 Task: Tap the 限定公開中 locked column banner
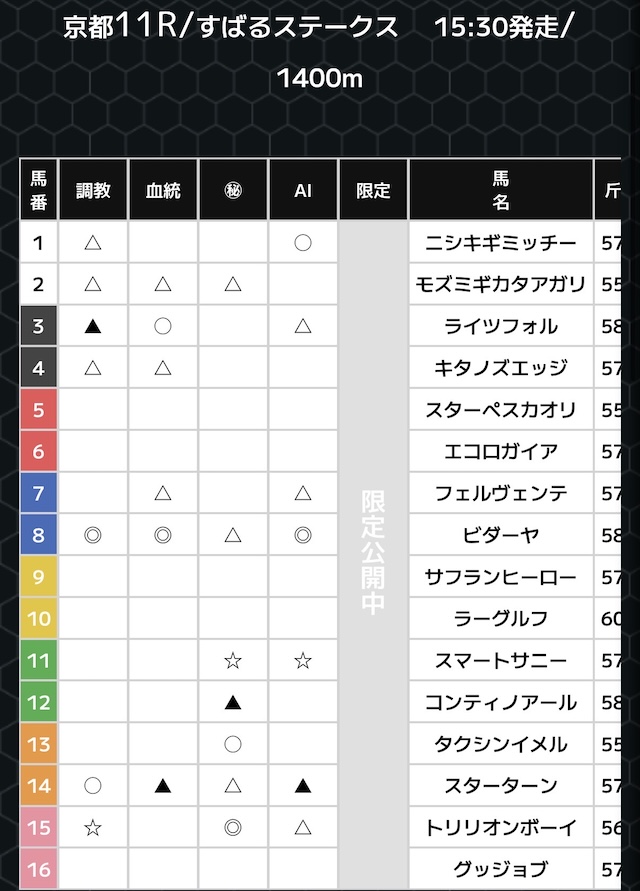click(373, 550)
